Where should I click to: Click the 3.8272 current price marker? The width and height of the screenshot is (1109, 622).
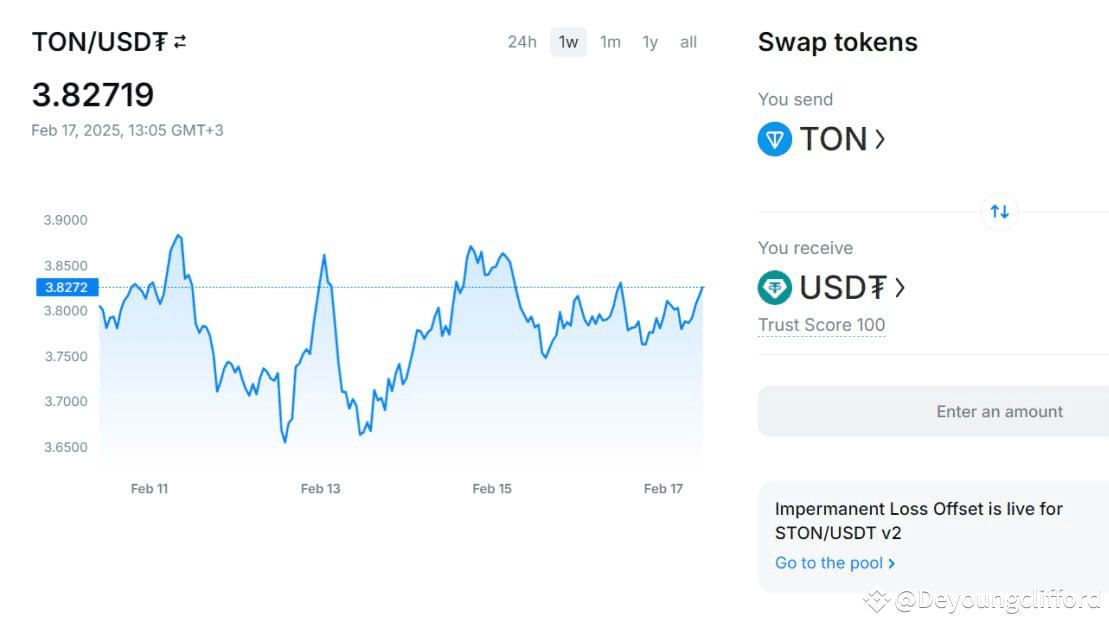pyautogui.click(x=66, y=287)
